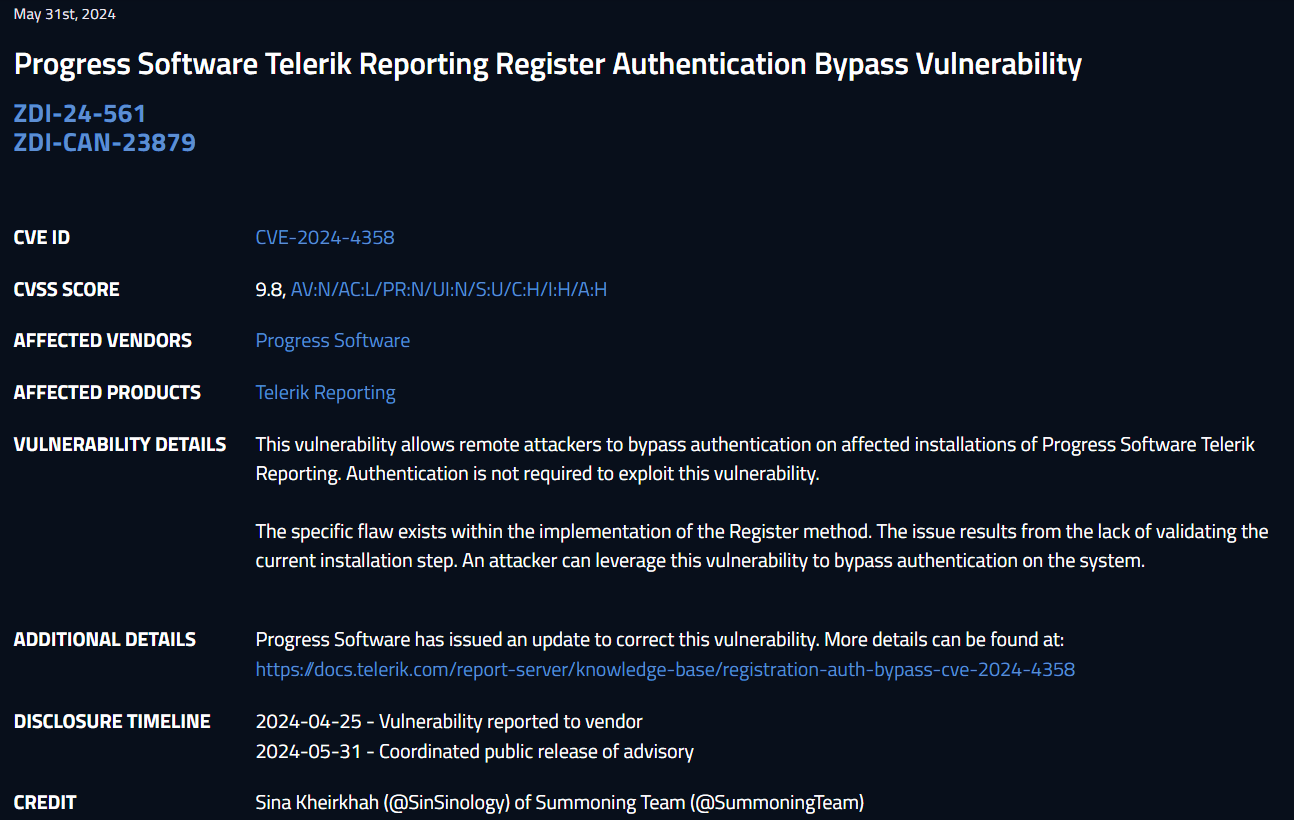Click the 2024-05-31 public release entry
This screenshot has height=820, width=1294.
(474, 752)
